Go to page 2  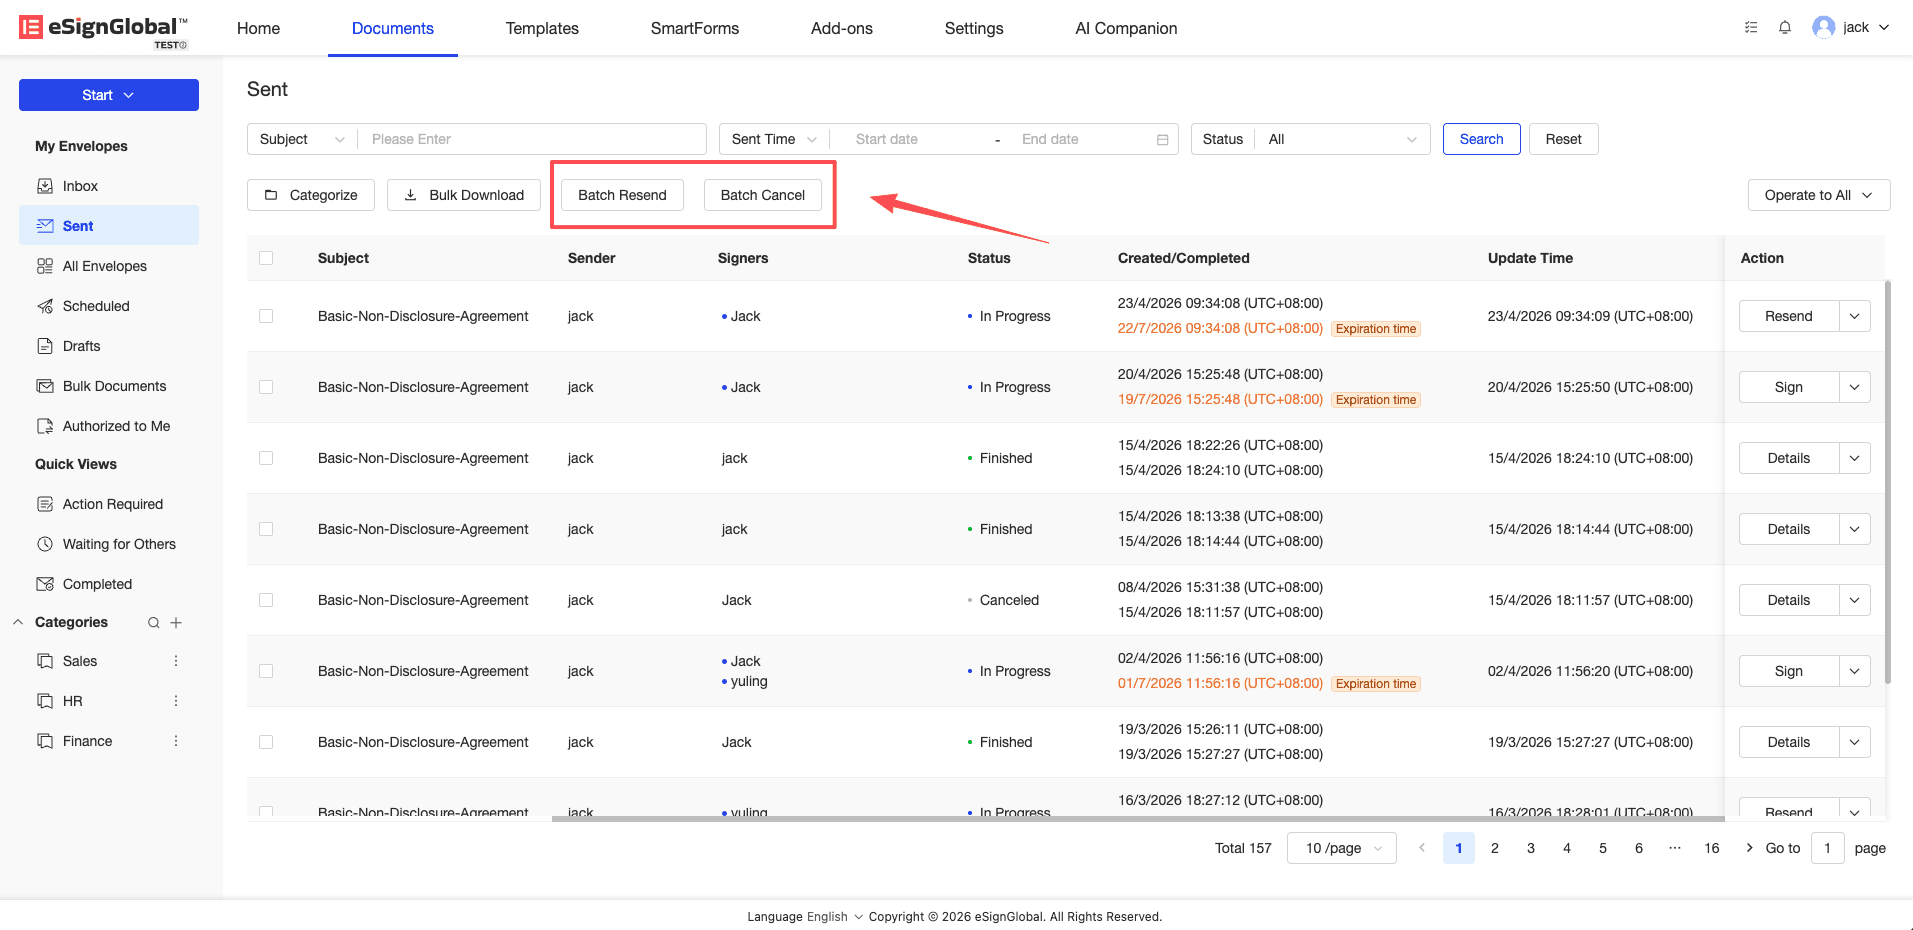pos(1495,848)
